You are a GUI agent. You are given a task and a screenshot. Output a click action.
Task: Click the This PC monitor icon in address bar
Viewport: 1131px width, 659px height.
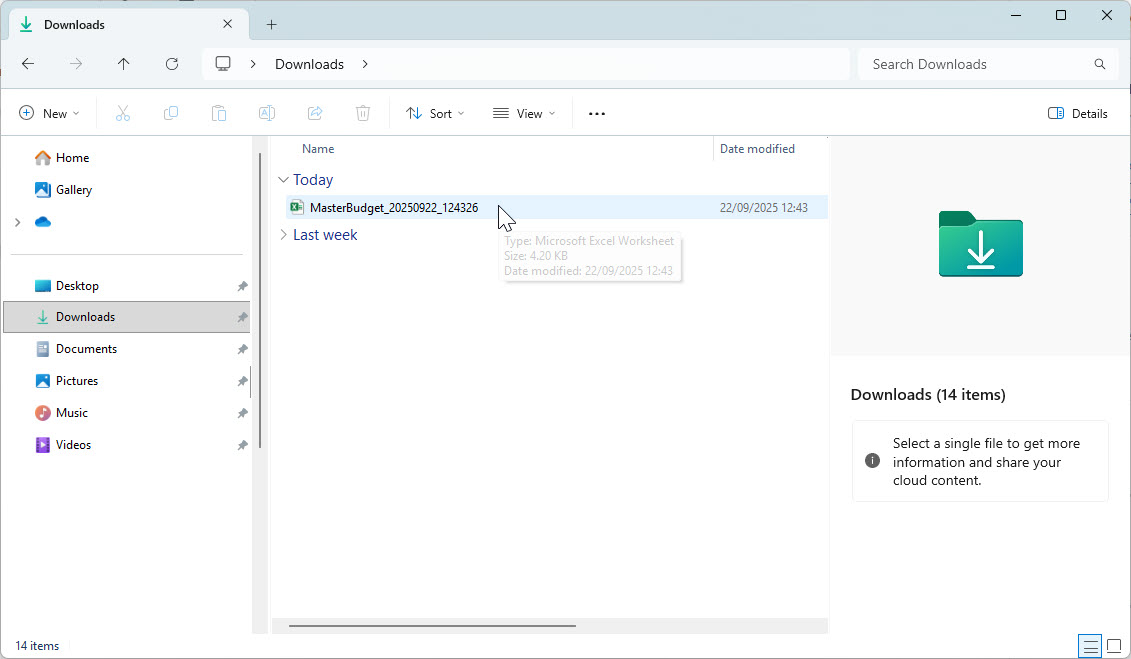[x=223, y=63]
